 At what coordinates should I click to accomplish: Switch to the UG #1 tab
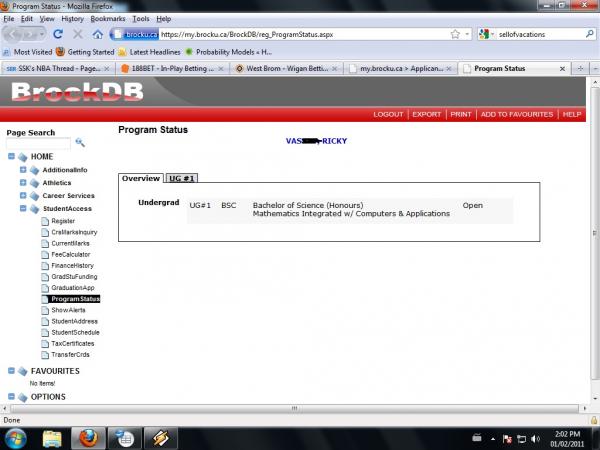(180, 178)
